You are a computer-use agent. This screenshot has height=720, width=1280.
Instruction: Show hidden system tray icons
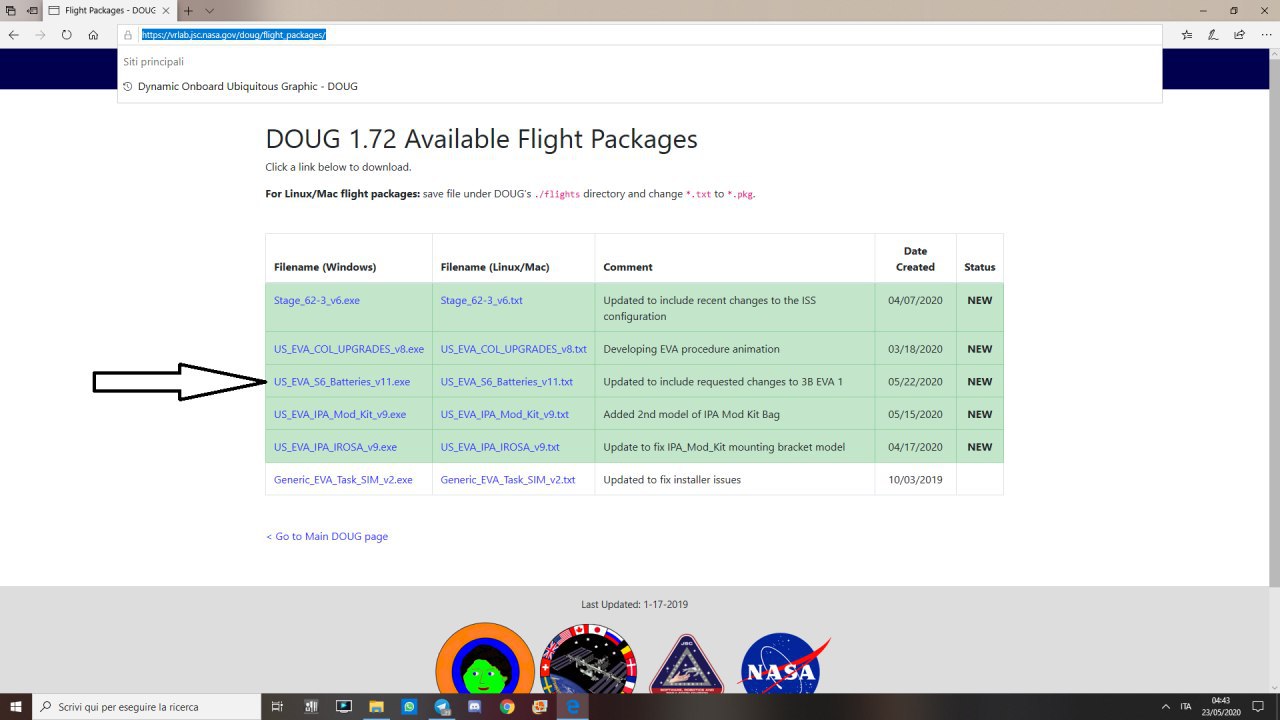[1166, 706]
